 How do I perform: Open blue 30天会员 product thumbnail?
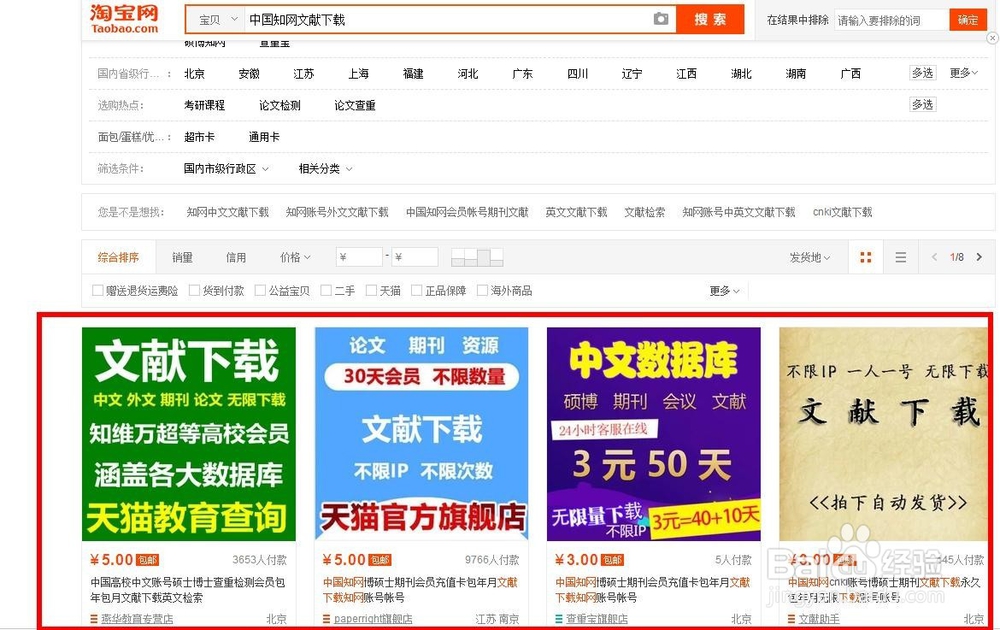click(422, 434)
